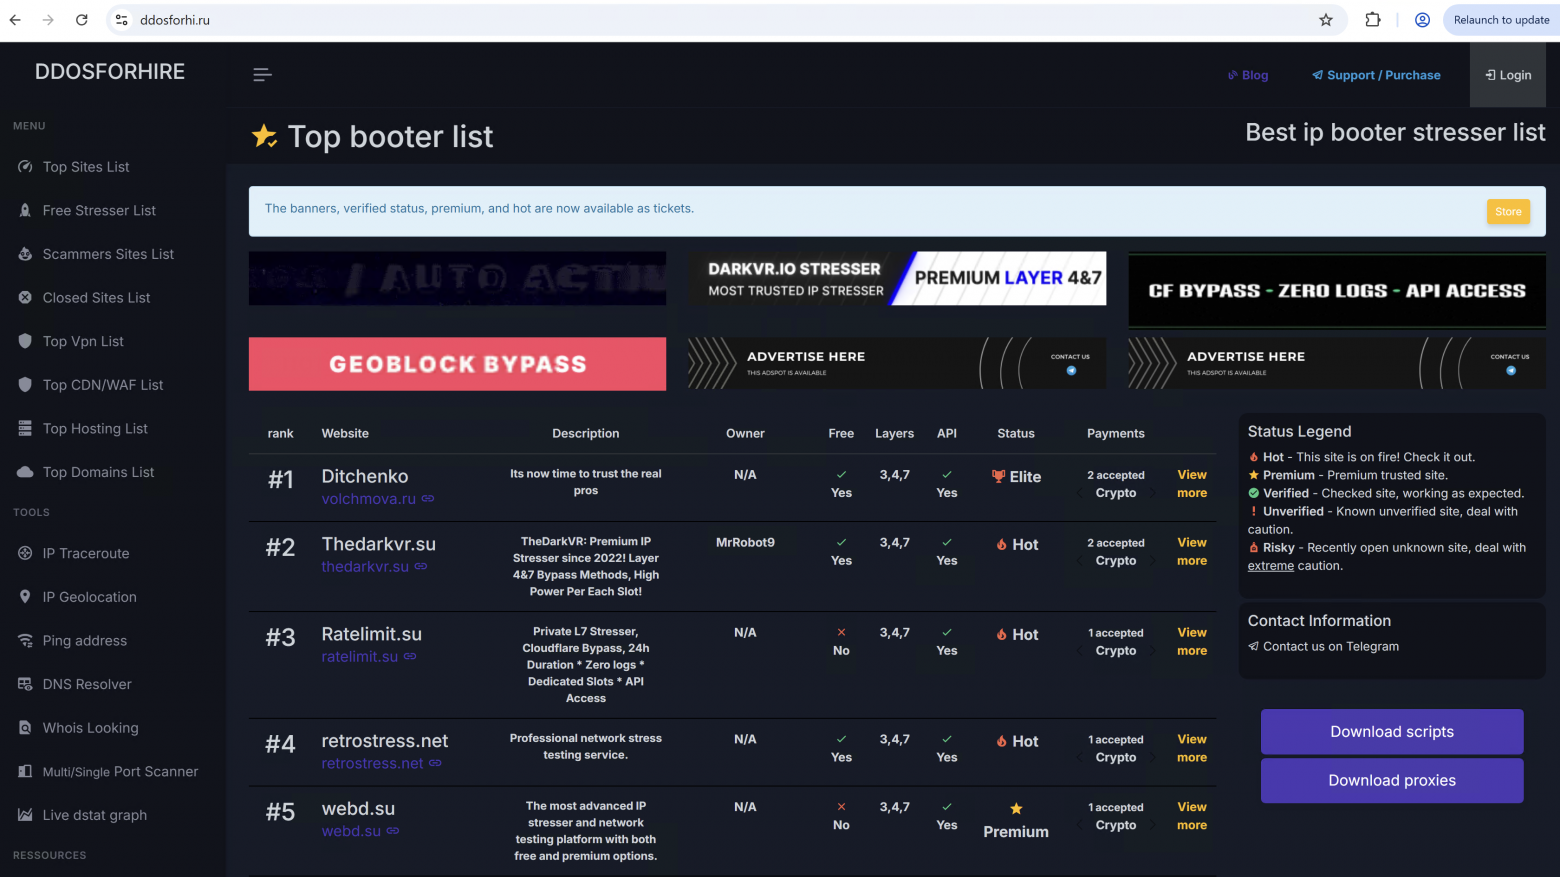Click the cloud icon beside Top Domains List
The image size is (1560, 877).
tap(25, 472)
